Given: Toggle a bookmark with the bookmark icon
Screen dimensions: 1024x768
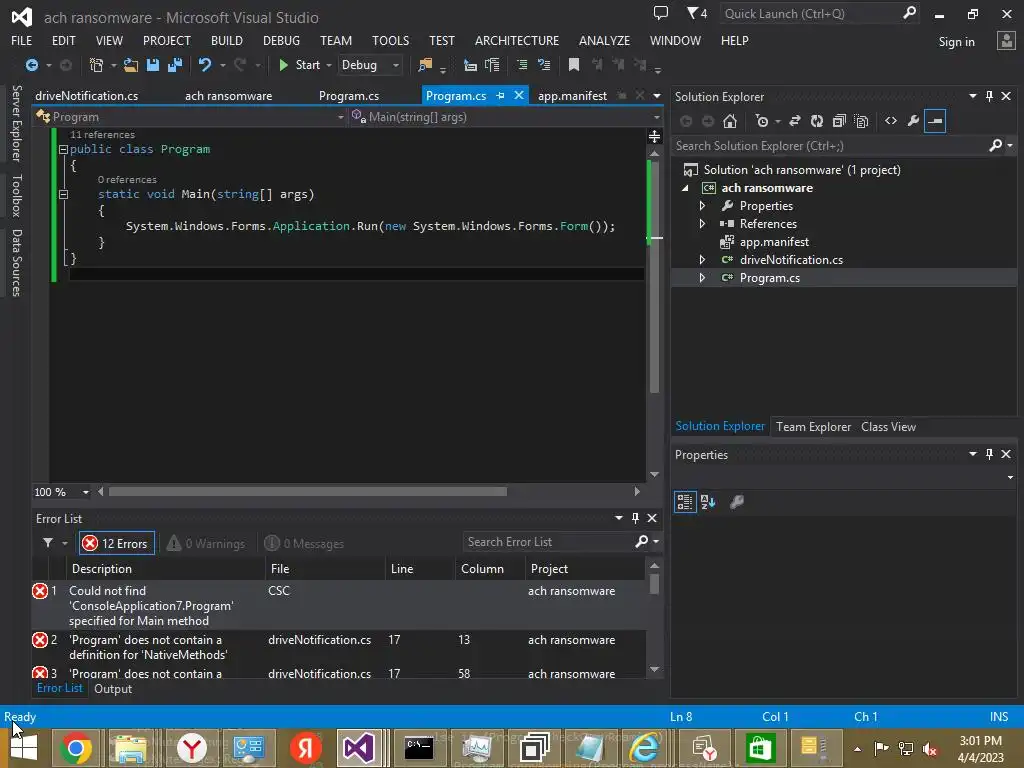Looking at the screenshot, I should point(573,65).
